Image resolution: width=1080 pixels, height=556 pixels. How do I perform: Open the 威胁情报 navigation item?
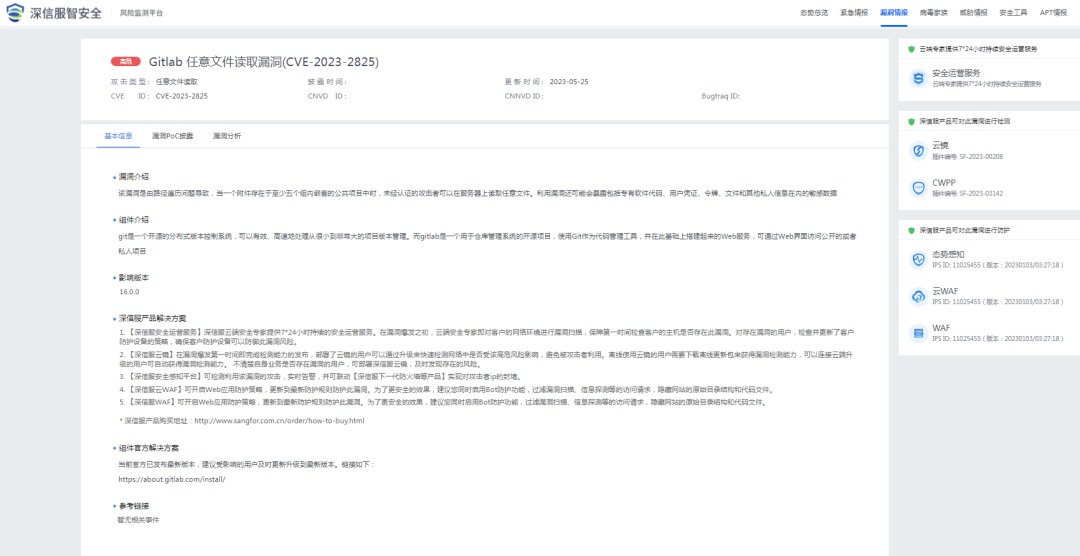click(x=973, y=13)
